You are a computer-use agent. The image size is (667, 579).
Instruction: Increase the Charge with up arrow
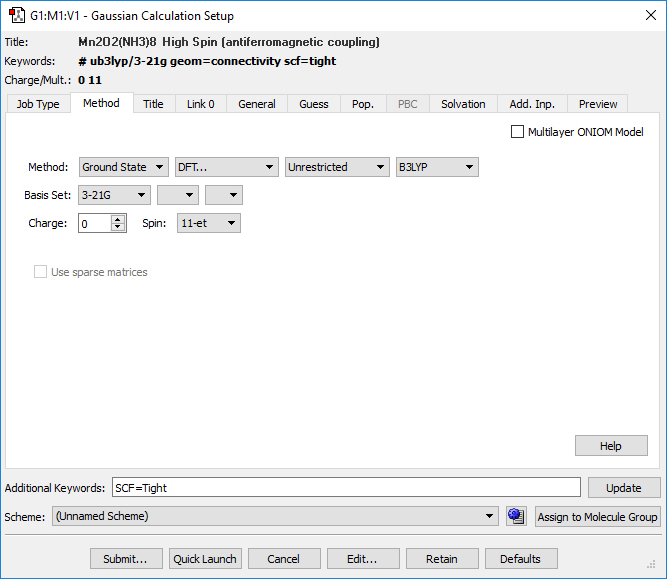point(118,219)
